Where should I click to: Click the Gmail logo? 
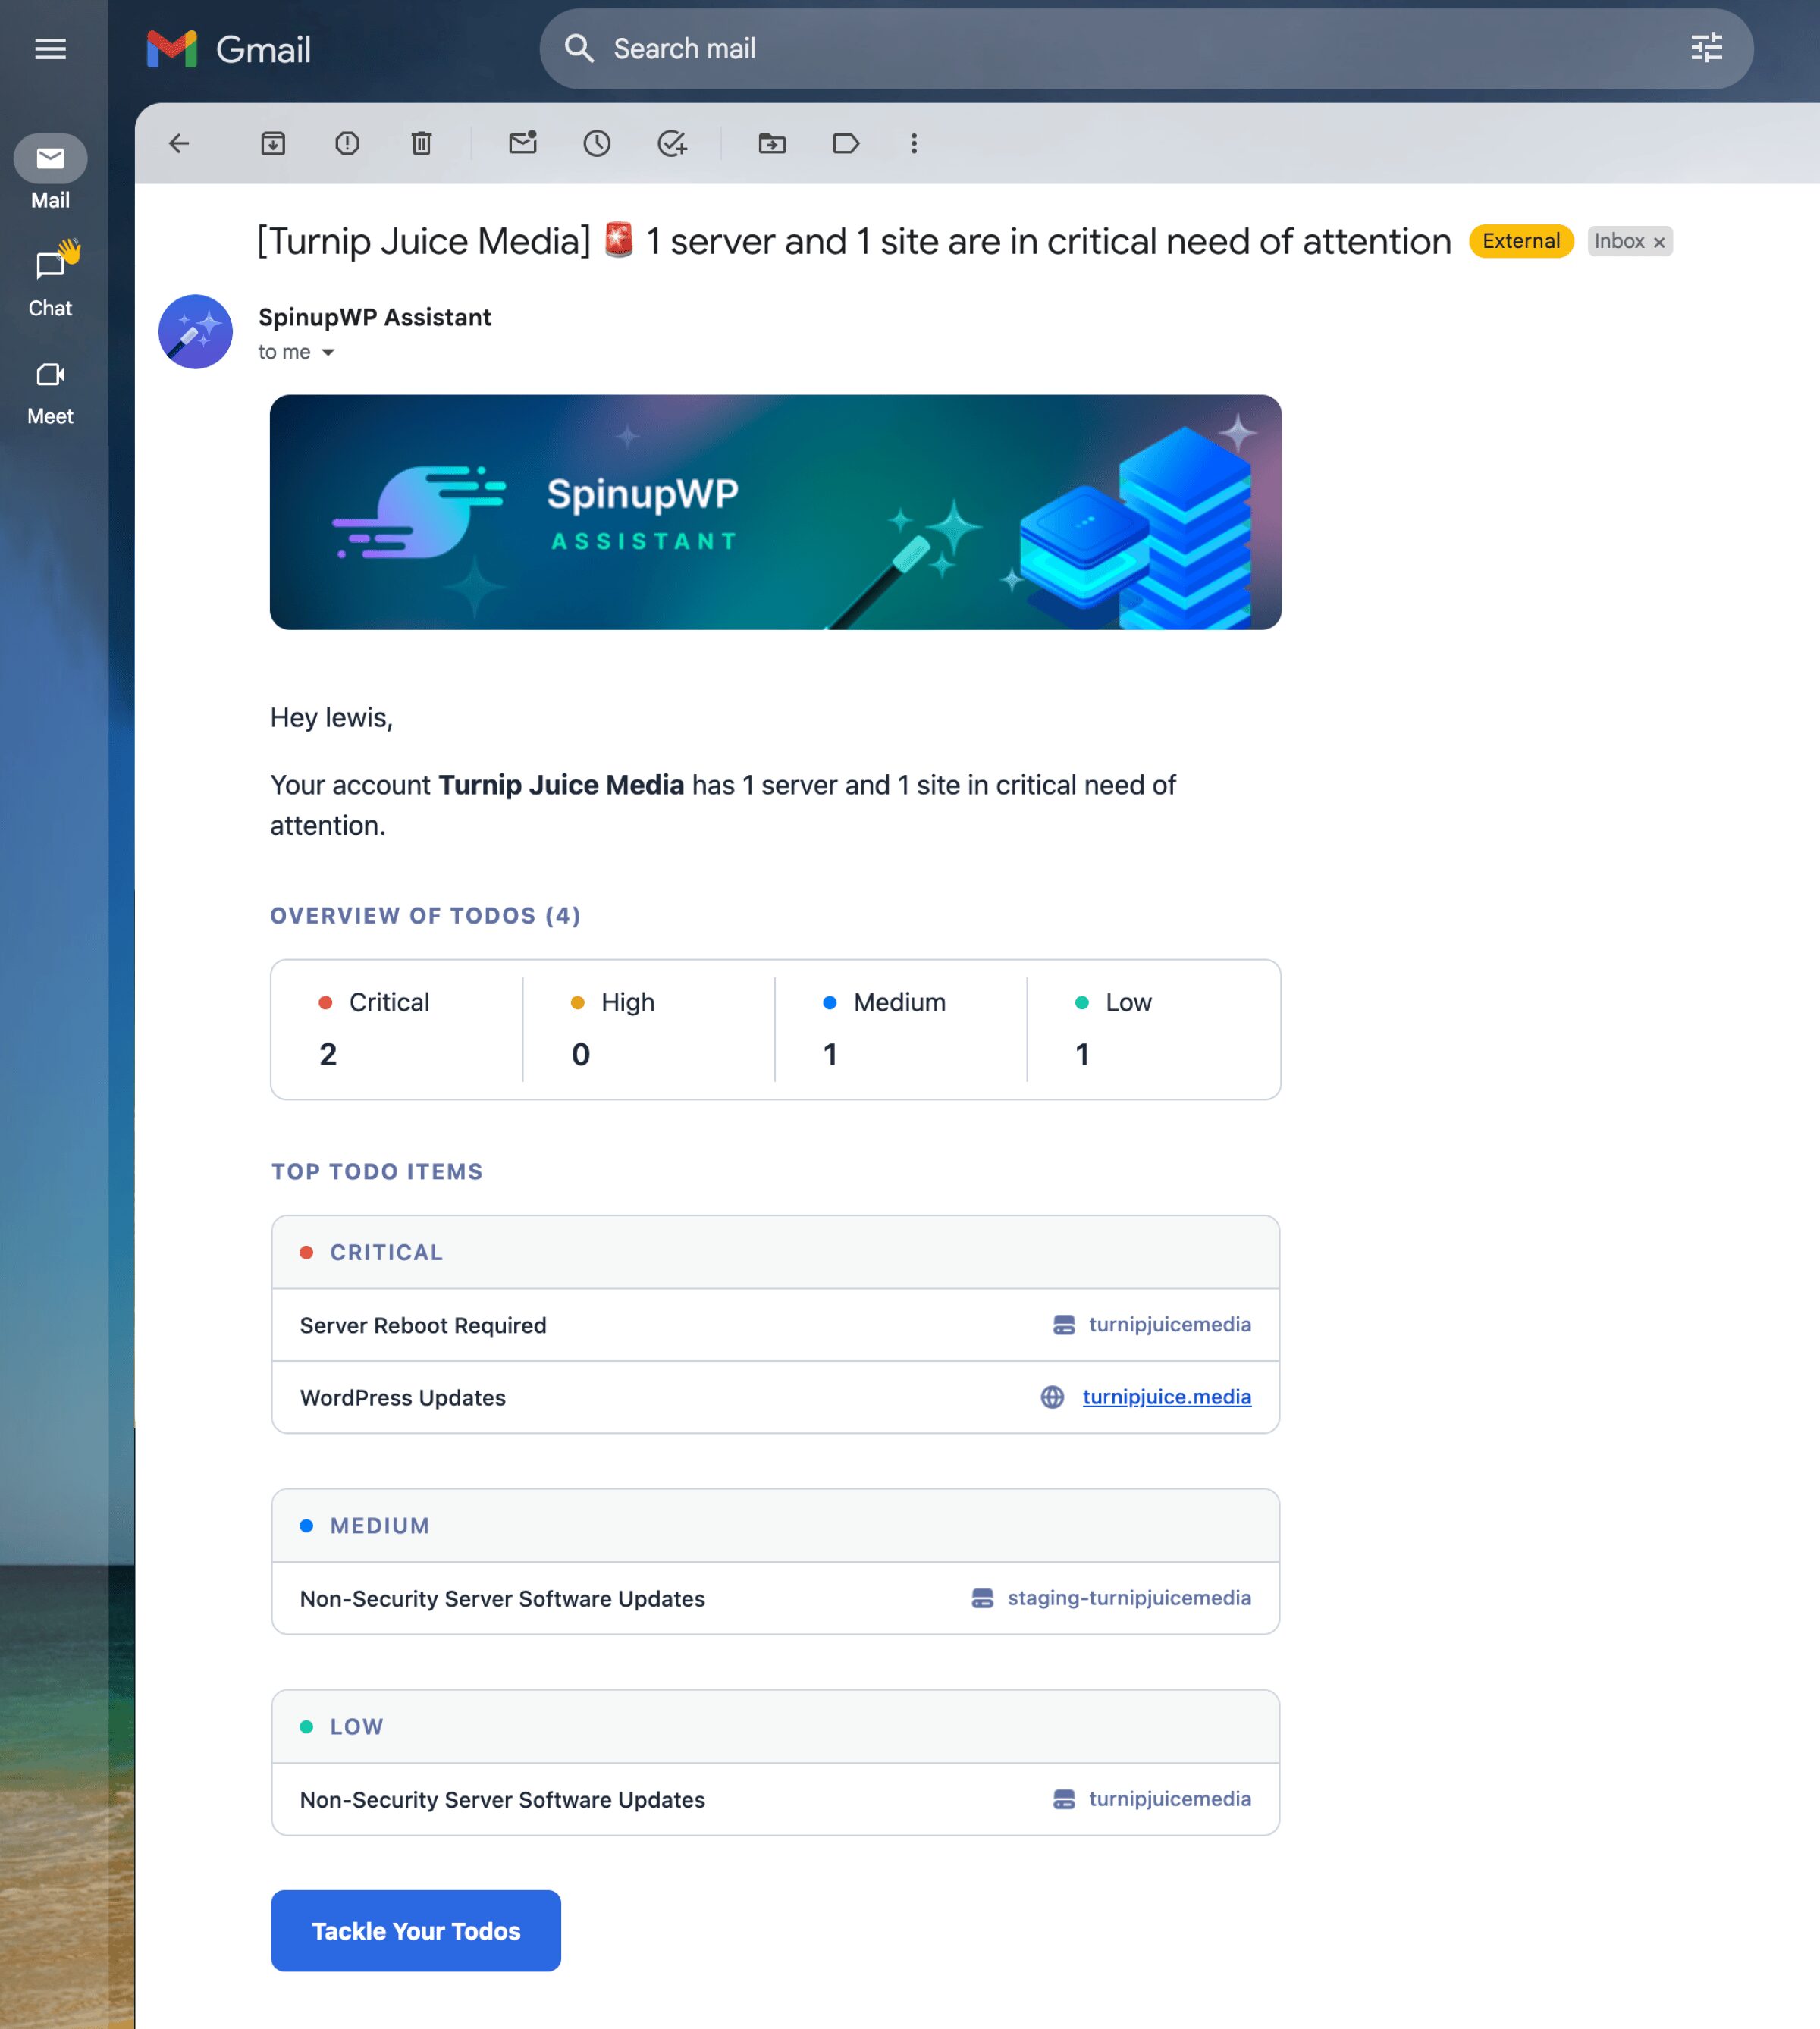(229, 49)
